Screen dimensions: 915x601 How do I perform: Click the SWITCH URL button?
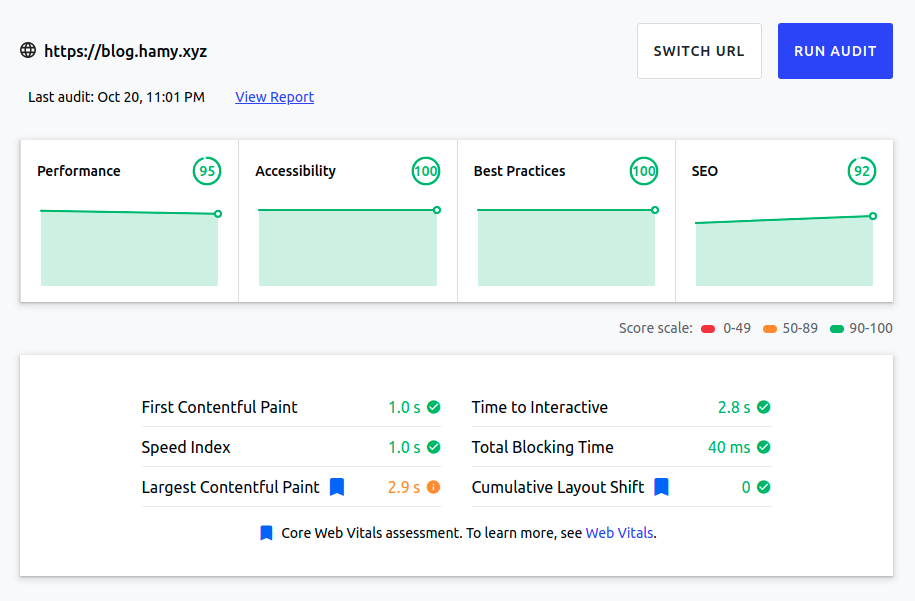pos(699,50)
